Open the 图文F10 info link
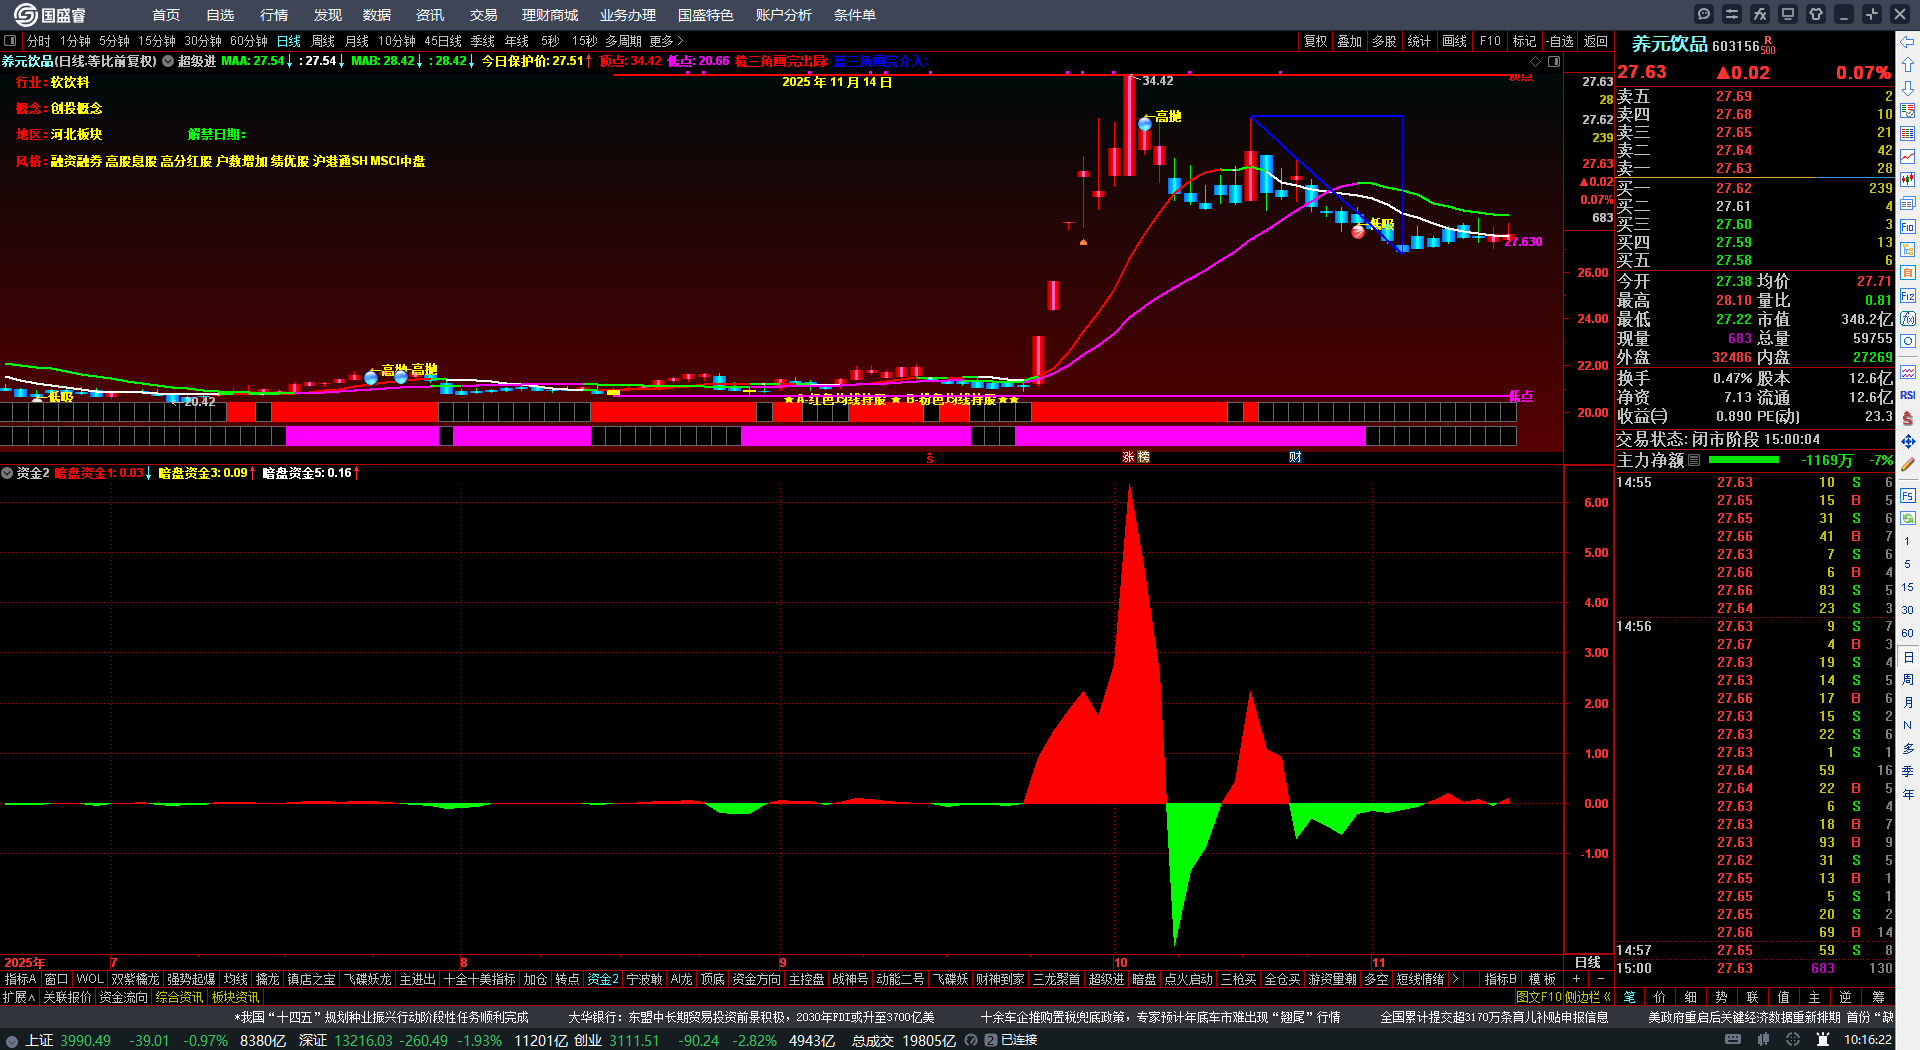Screen dimensions: 1920x1050 [1539, 997]
